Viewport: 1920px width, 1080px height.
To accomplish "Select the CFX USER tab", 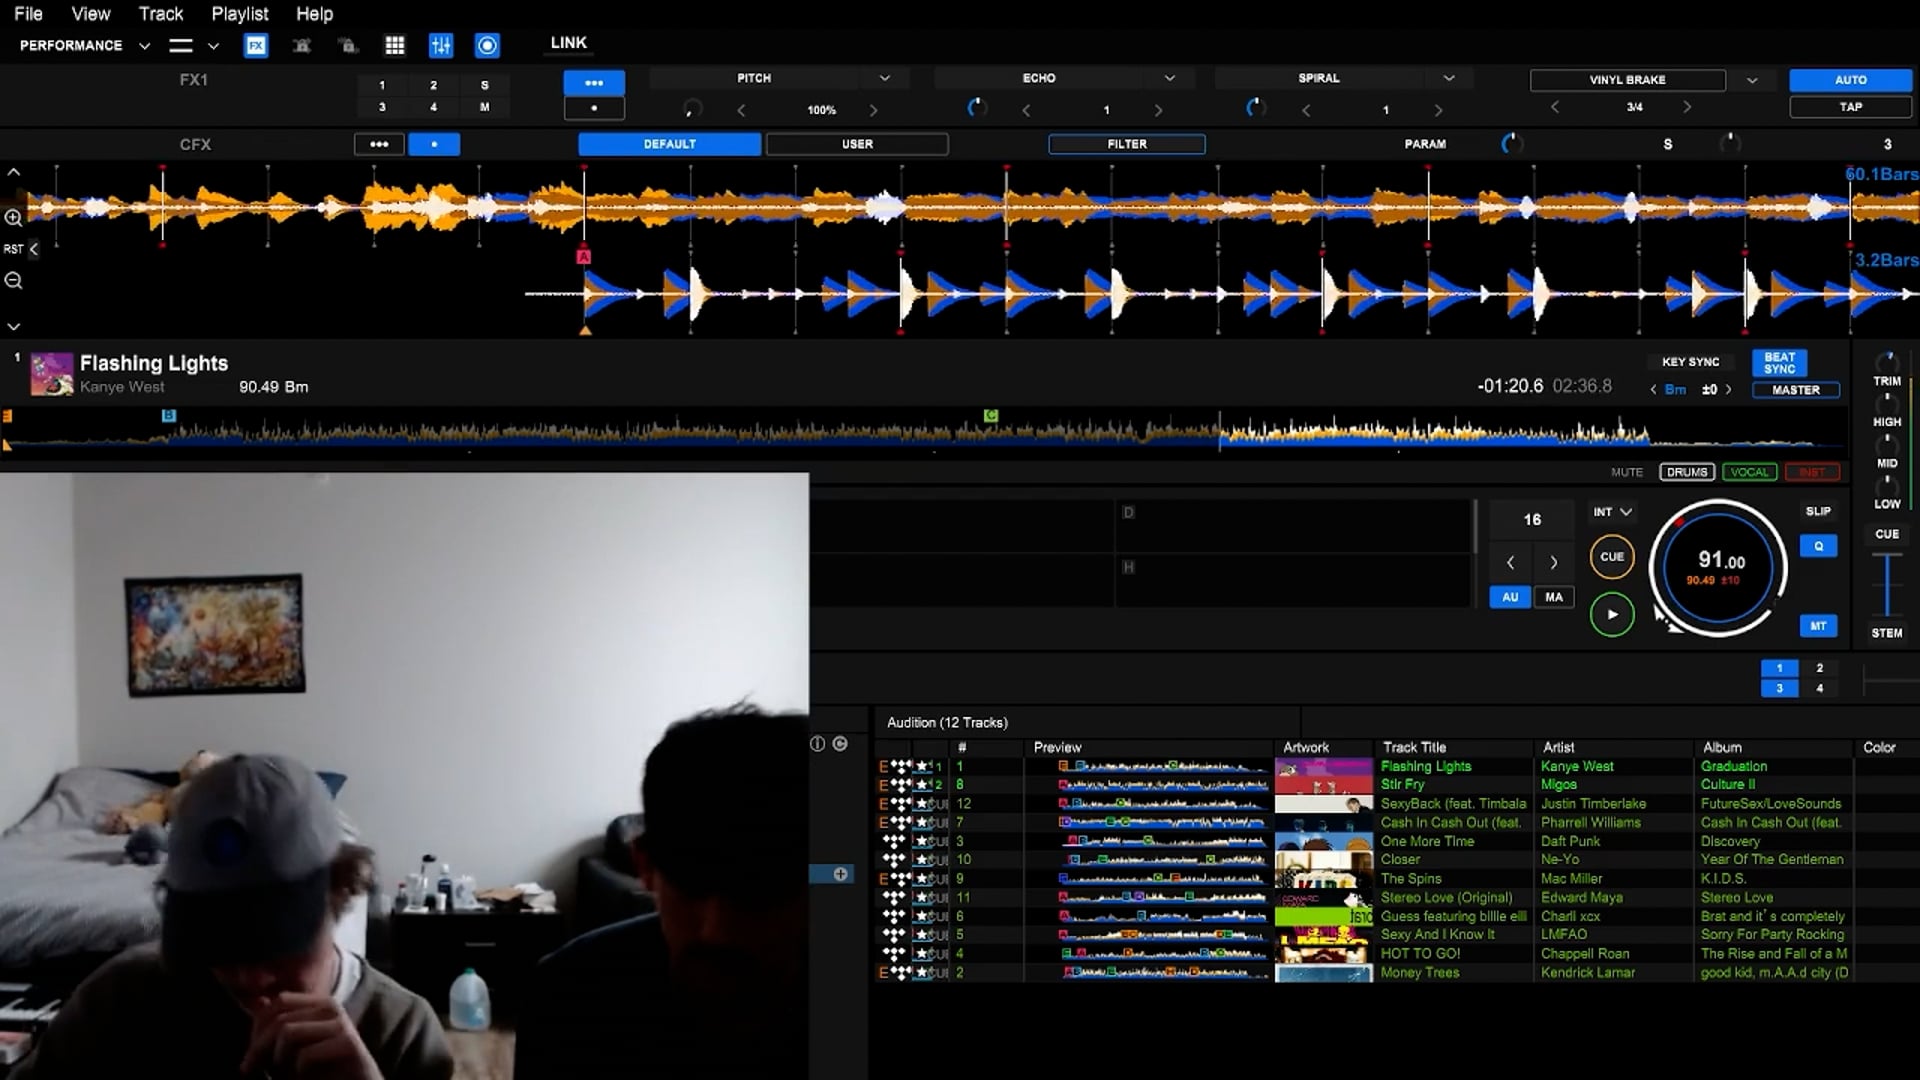I will [857, 144].
